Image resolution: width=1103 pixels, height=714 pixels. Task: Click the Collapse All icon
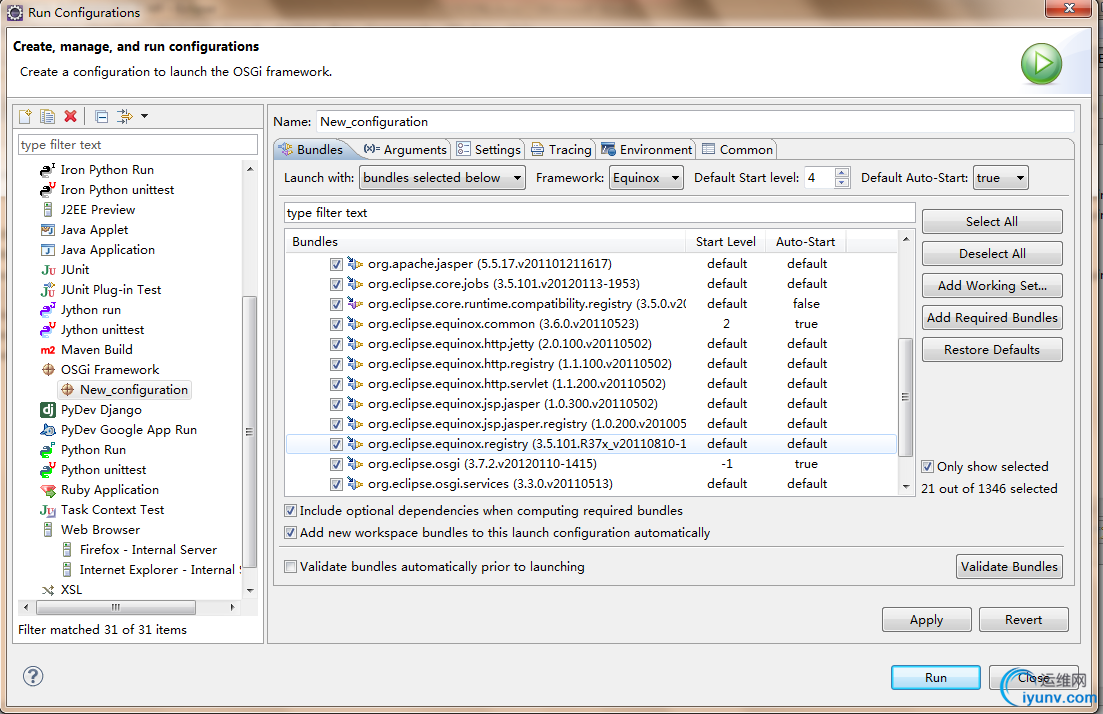[102, 117]
